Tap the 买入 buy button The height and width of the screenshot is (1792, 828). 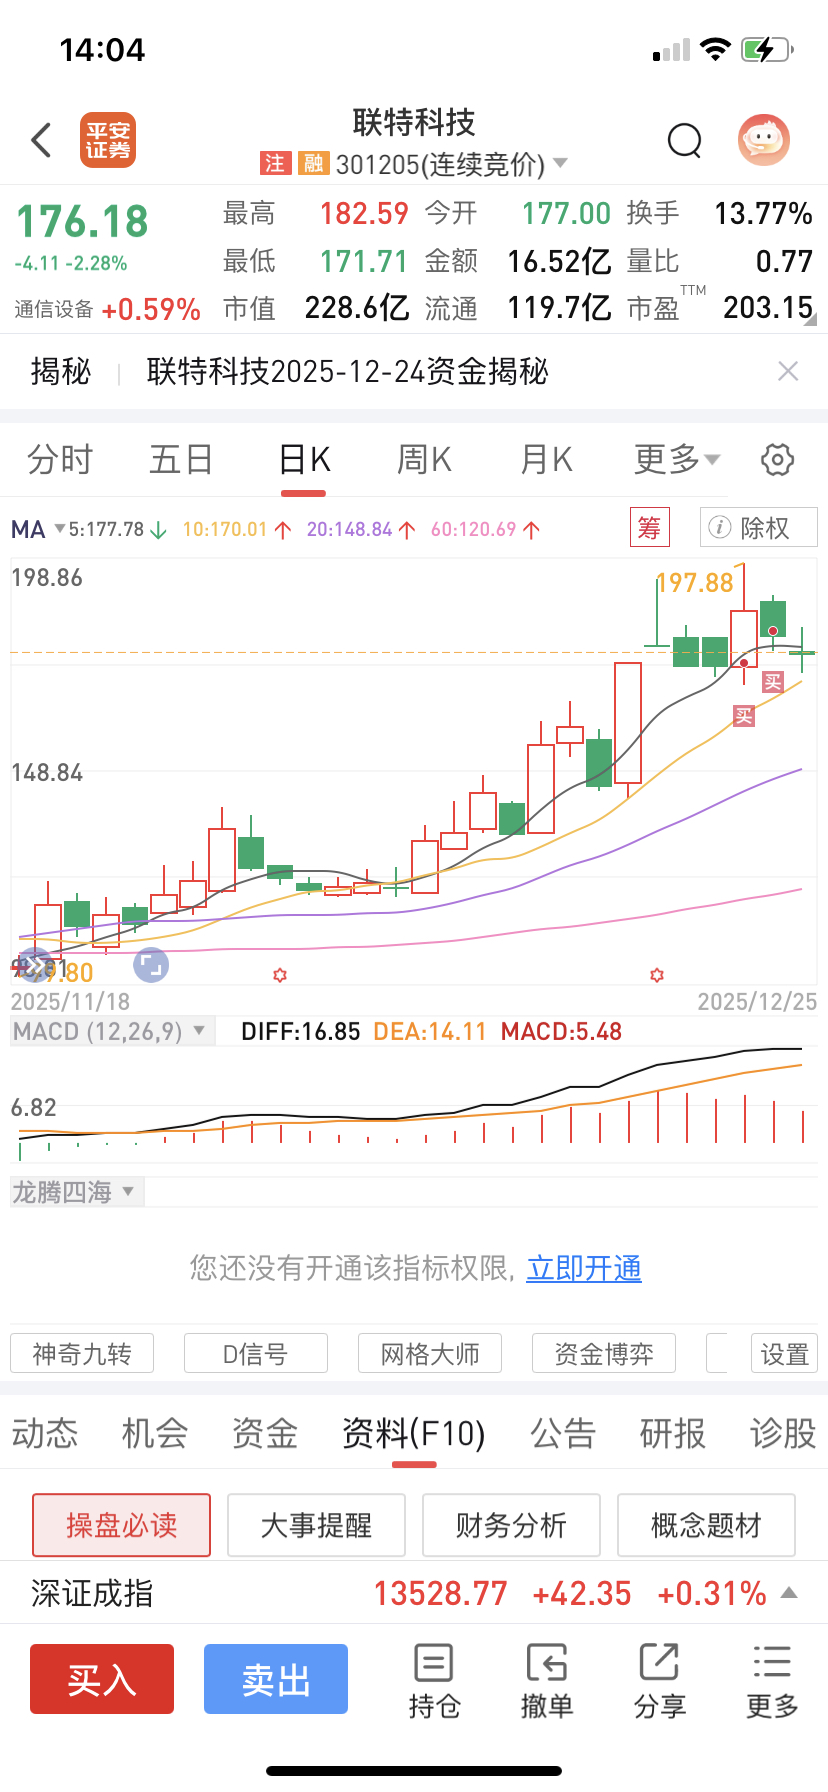coord(102,1679)
